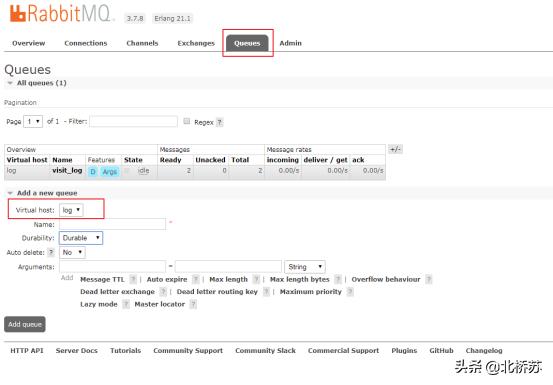The height and width of the screenshot is (385, 553).
Task: Sort by Virtual host column
Action: click(27, 160)
